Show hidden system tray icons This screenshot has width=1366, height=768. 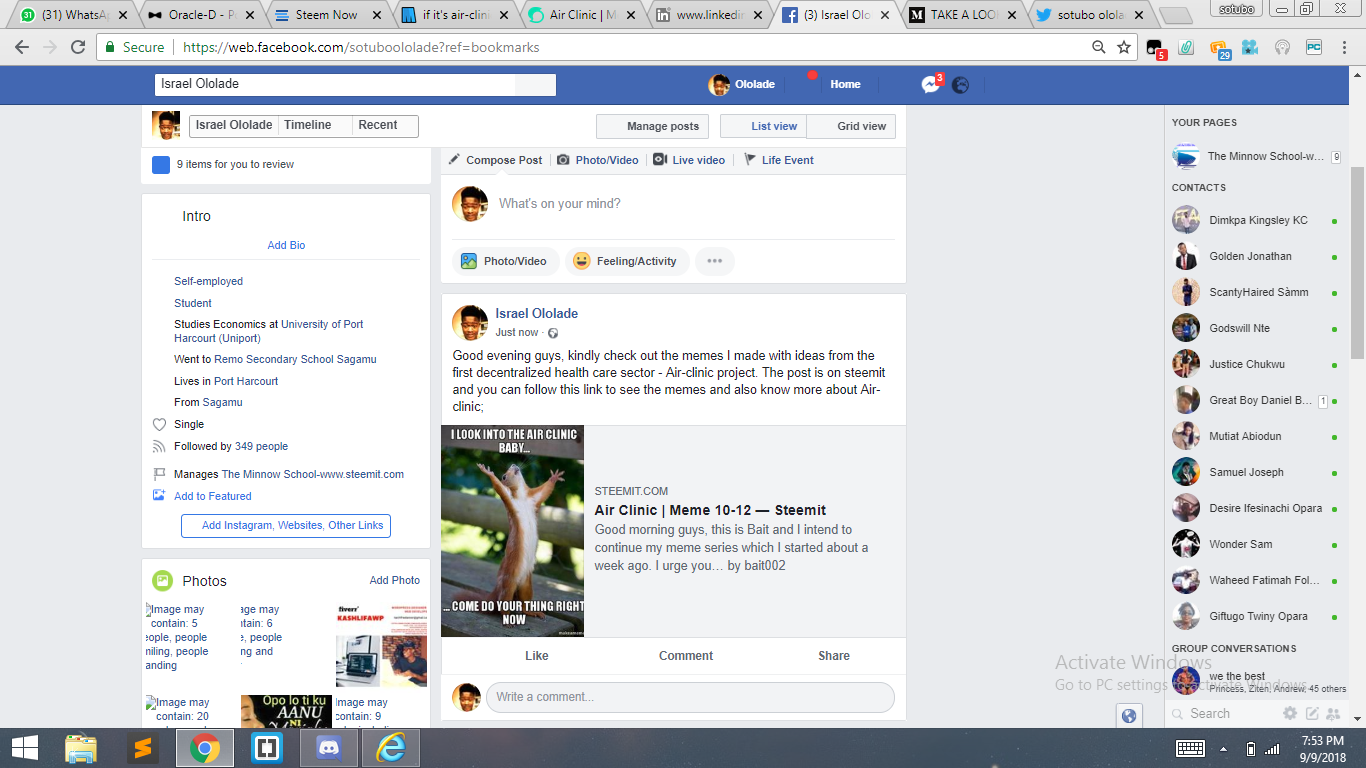coord(1223,748)
